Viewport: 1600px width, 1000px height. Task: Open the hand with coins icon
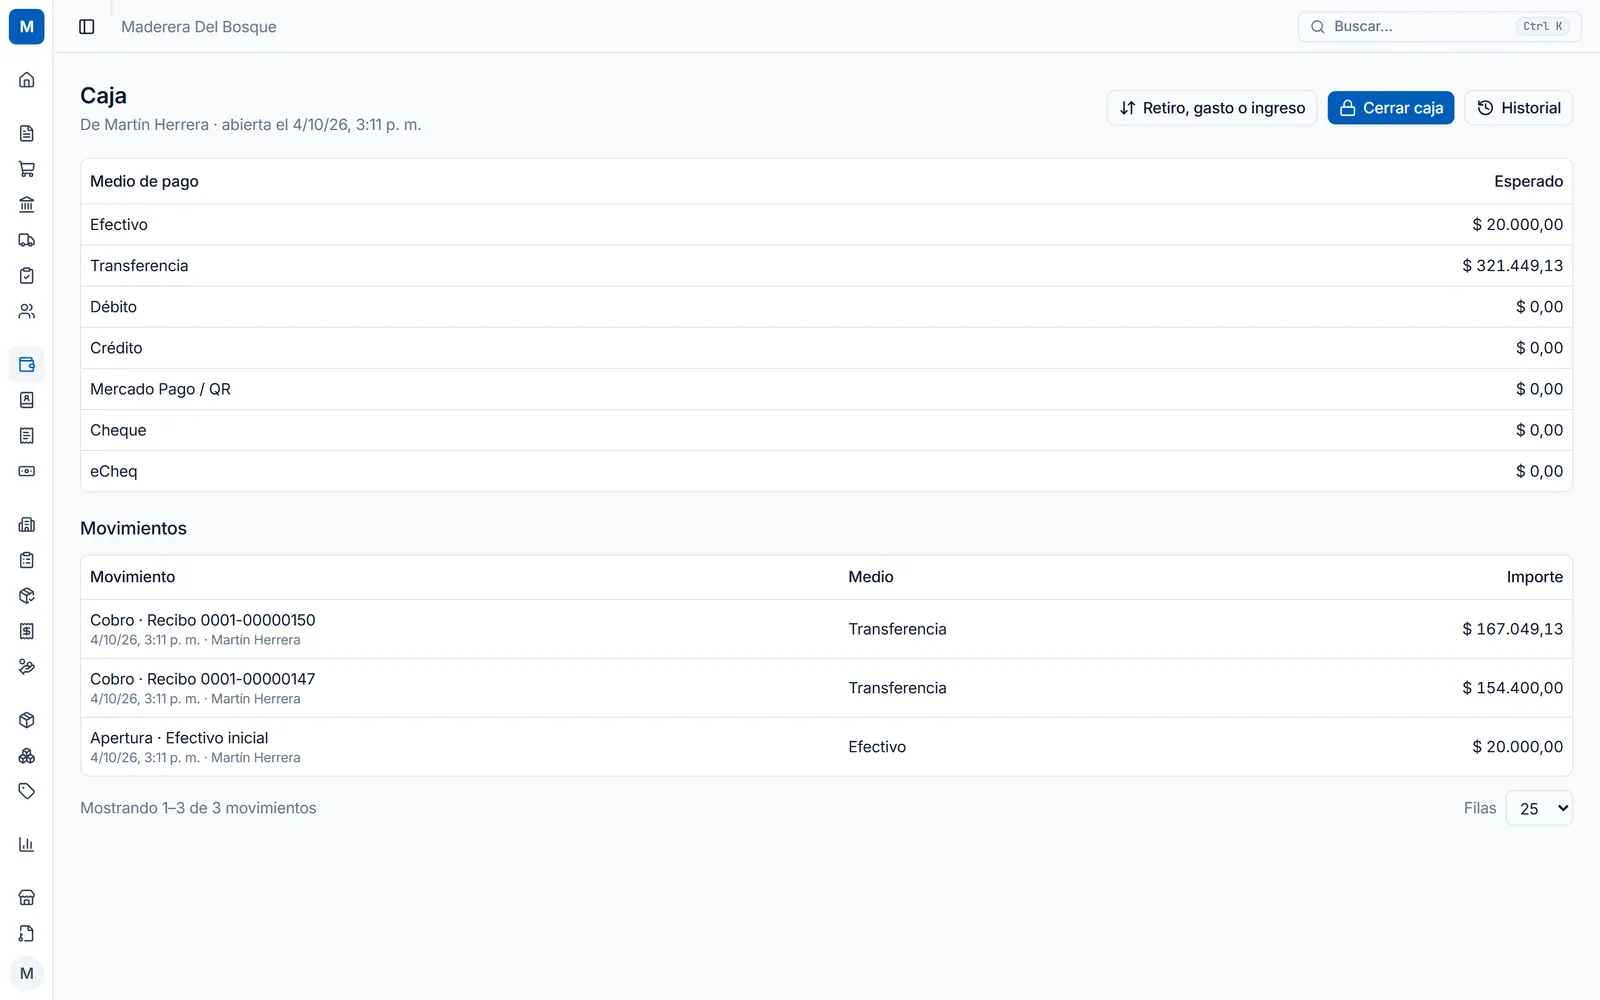tap(27, 667)
